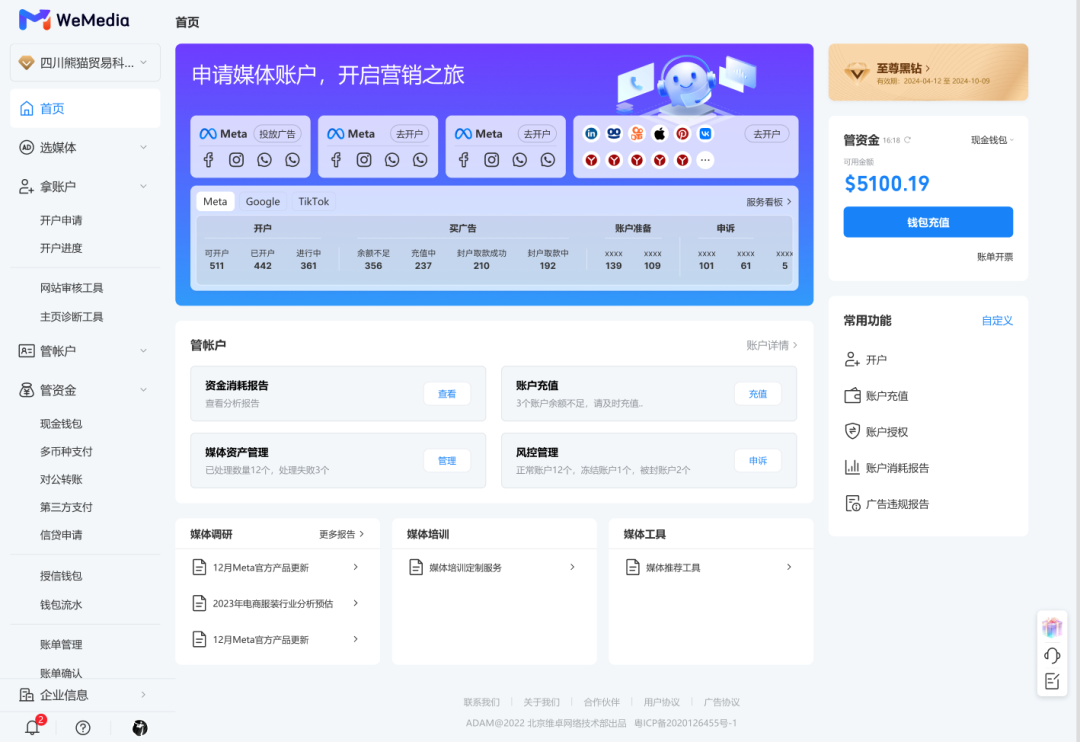Viewport: 1080px width, 742px height.
Task: Click the Instagram icon in the 投放广告 card
Action: [x=236, y=160]
